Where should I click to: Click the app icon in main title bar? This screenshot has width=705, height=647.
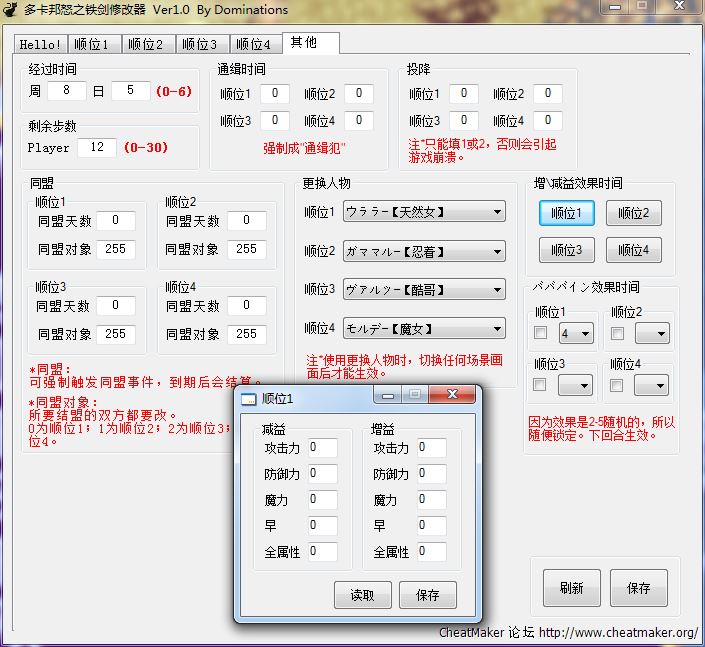pos(11,10)
